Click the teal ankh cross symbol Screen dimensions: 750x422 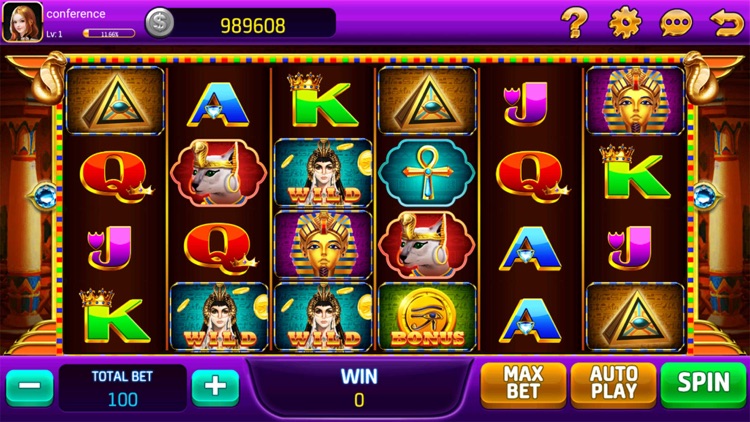pyautogui.click(x=427, y=172)
